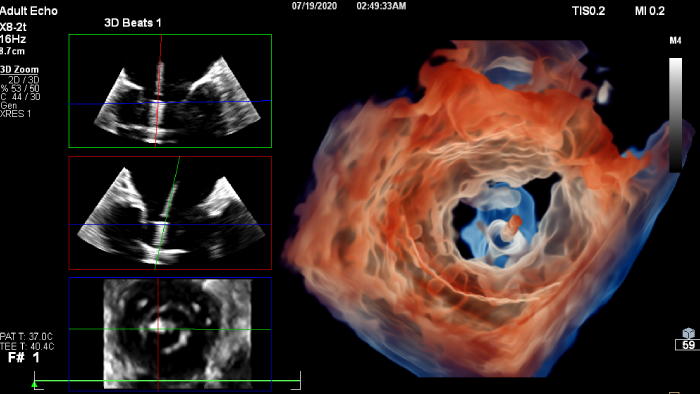This screenshot has width=700, height=394.
Task: Click the '07/19/2020' date text
Action: point(314,6)
